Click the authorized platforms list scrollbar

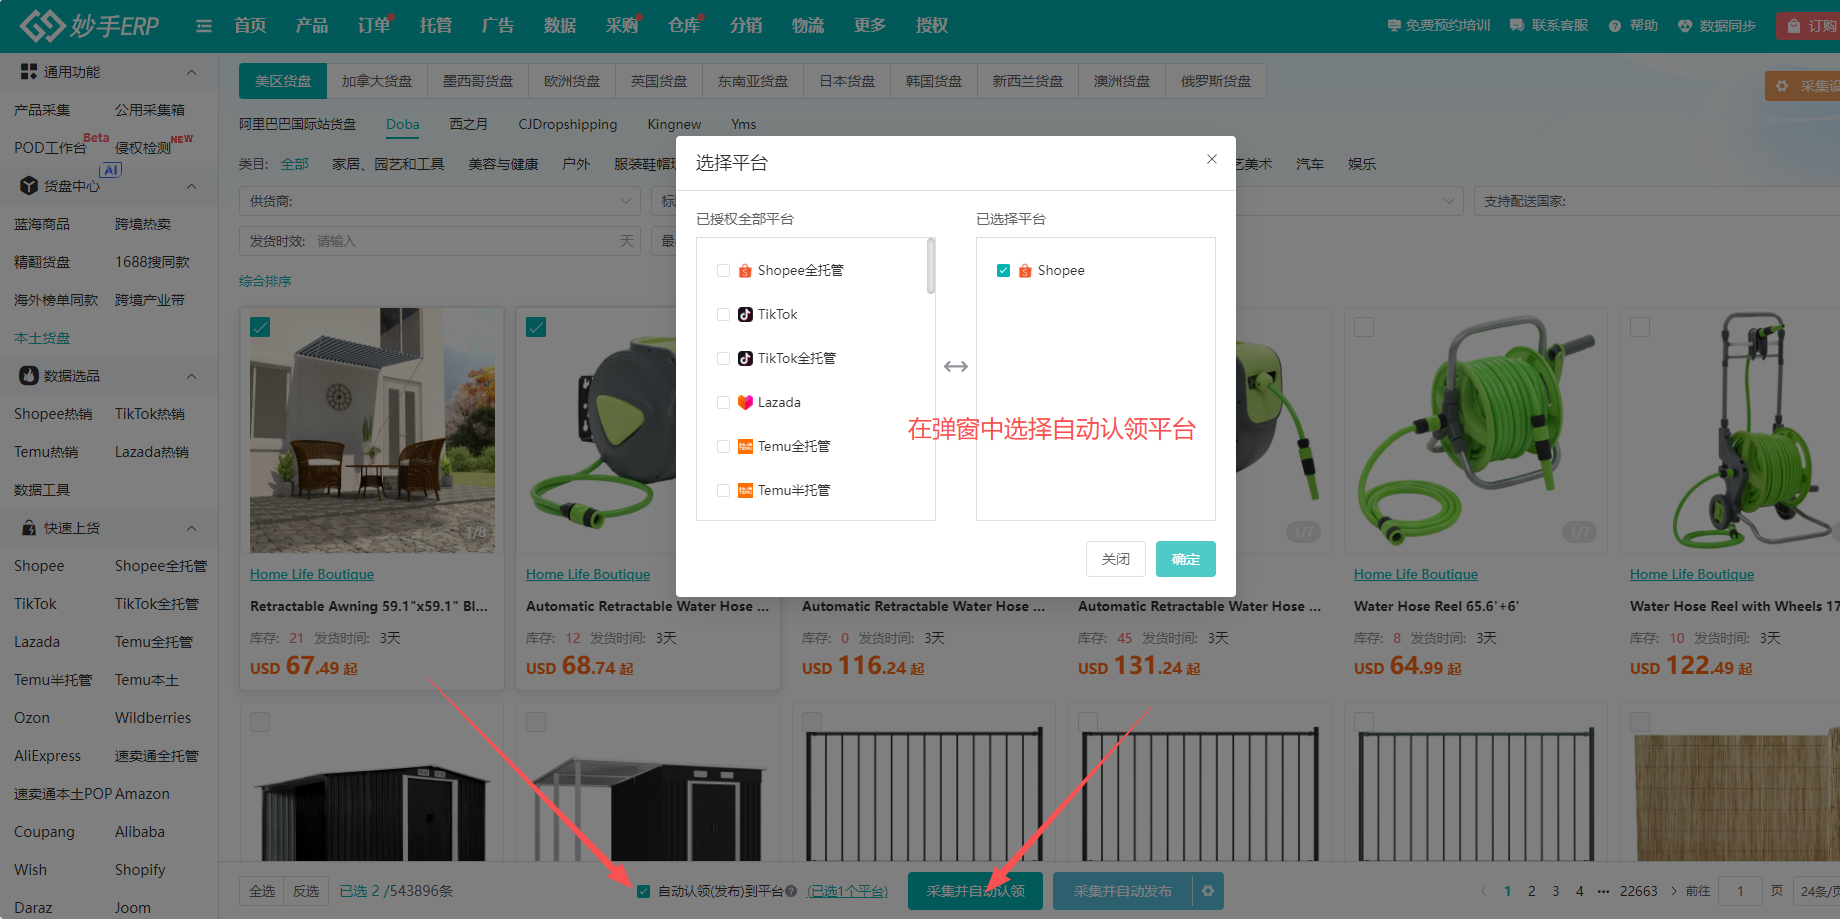pyautogui.click(x=931, y=266)
